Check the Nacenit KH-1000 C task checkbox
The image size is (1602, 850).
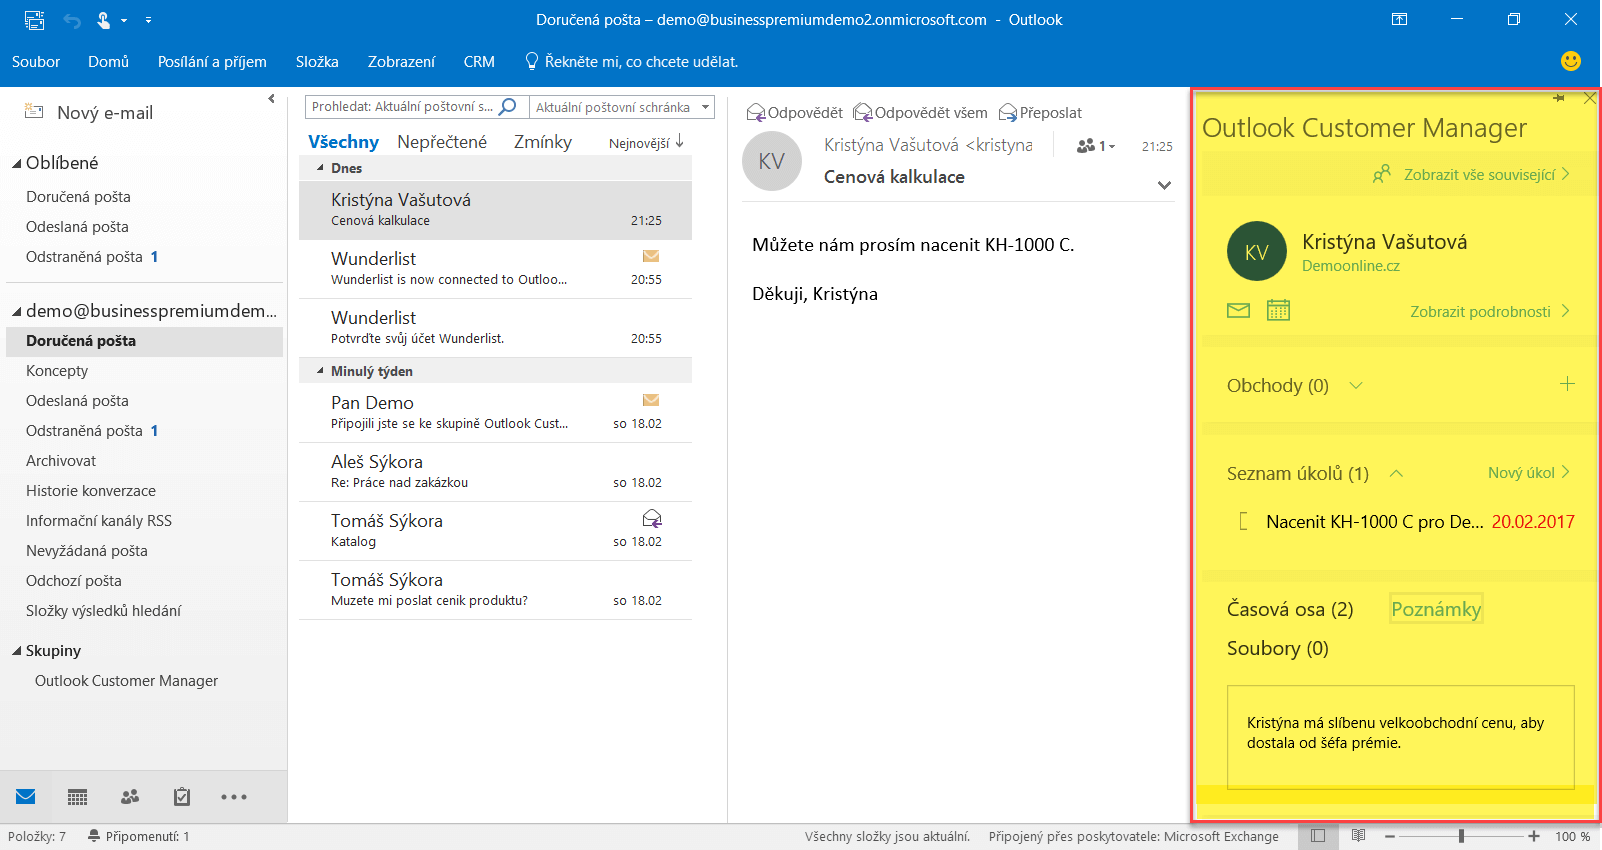point(1244,521)
